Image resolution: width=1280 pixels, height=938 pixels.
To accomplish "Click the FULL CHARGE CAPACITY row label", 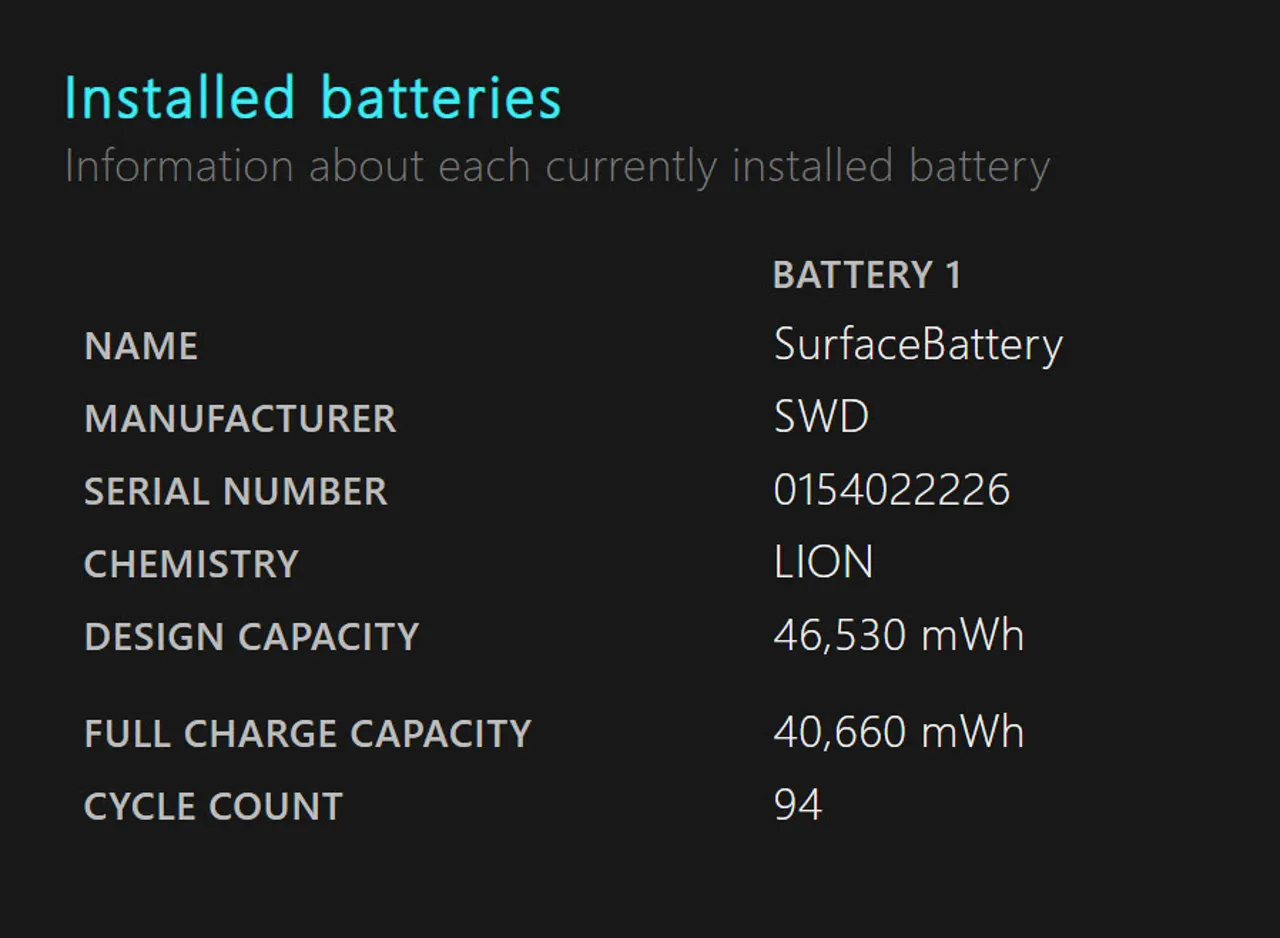I will pos(307,734).
